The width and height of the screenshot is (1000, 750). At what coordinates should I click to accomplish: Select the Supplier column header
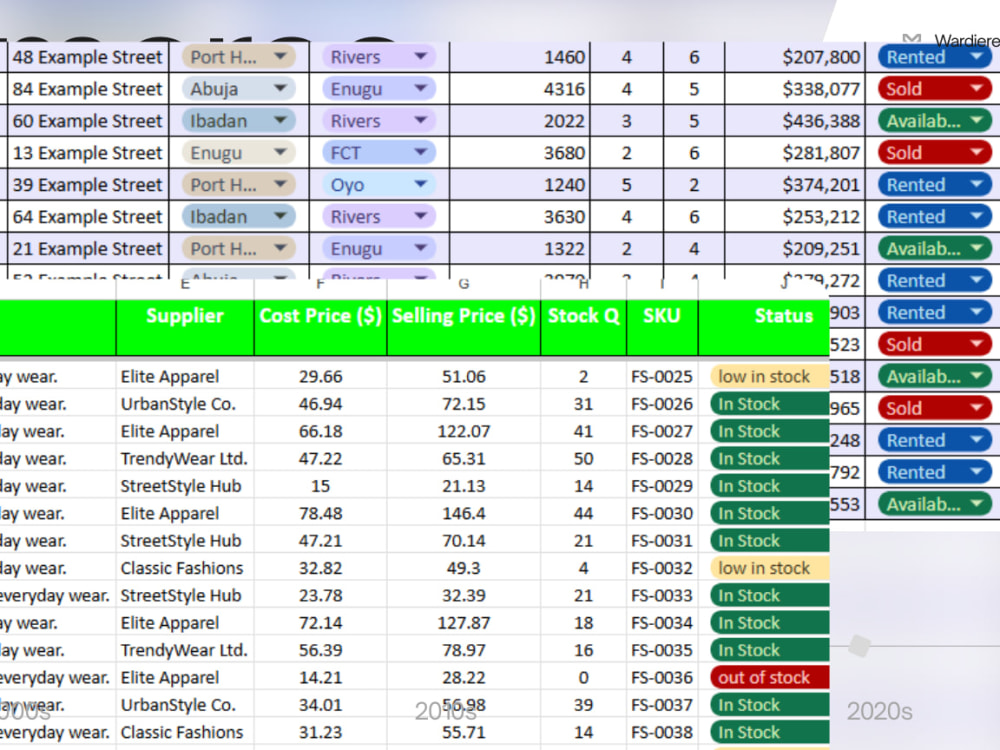pos(185,327)
